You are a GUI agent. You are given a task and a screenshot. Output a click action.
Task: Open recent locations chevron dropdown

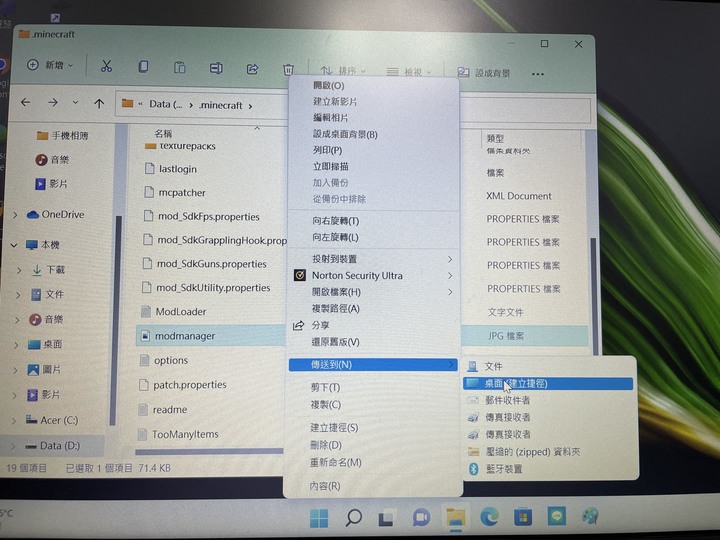tap(75, 102)
